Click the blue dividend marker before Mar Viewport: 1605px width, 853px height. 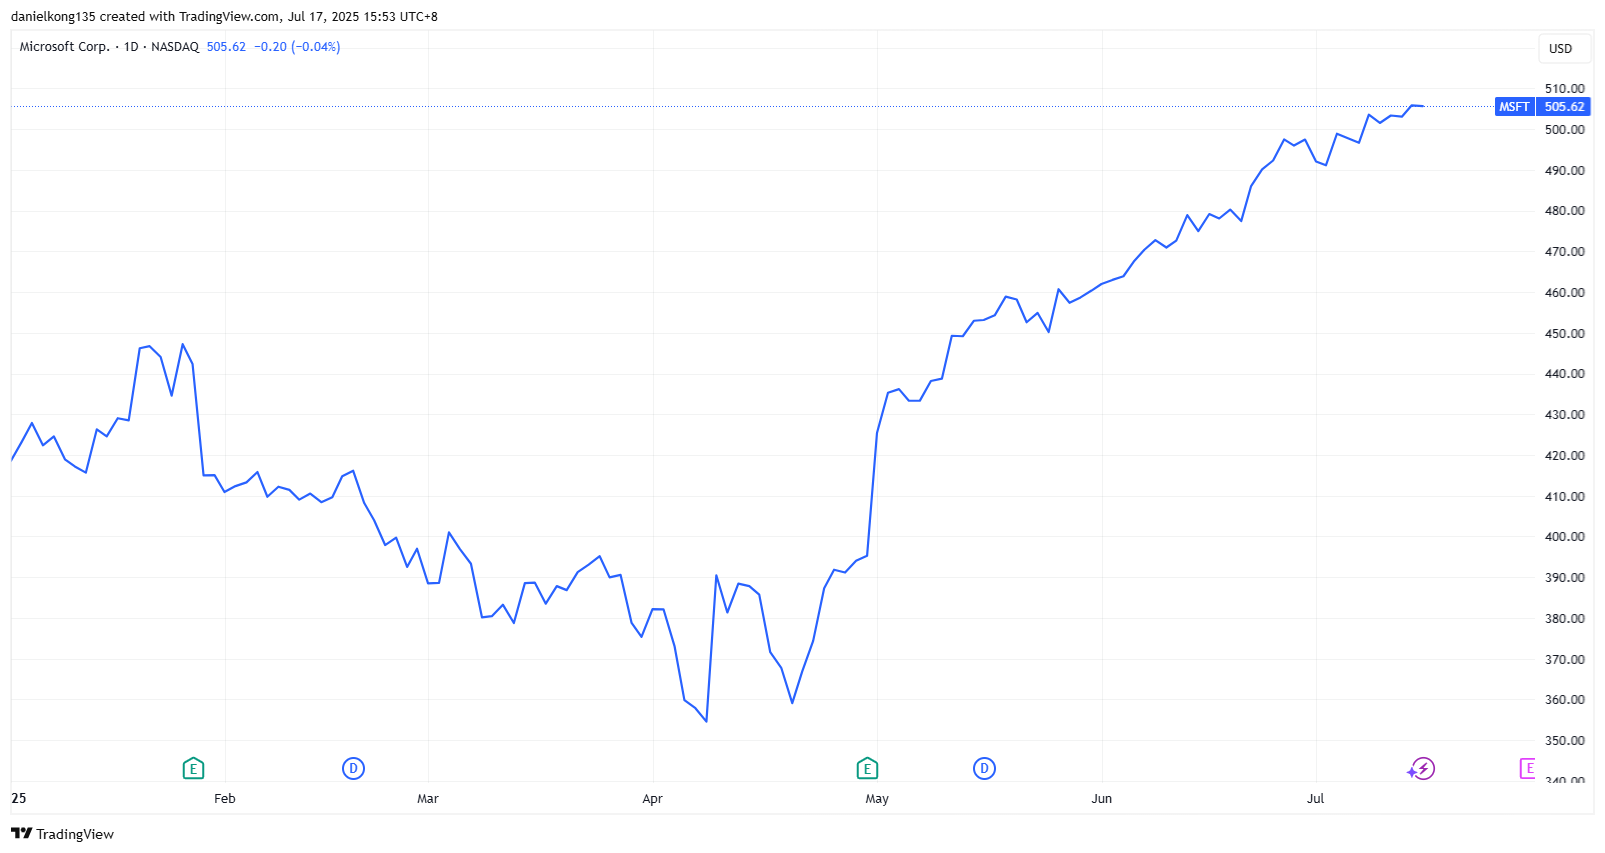click(x=353, y=768)
